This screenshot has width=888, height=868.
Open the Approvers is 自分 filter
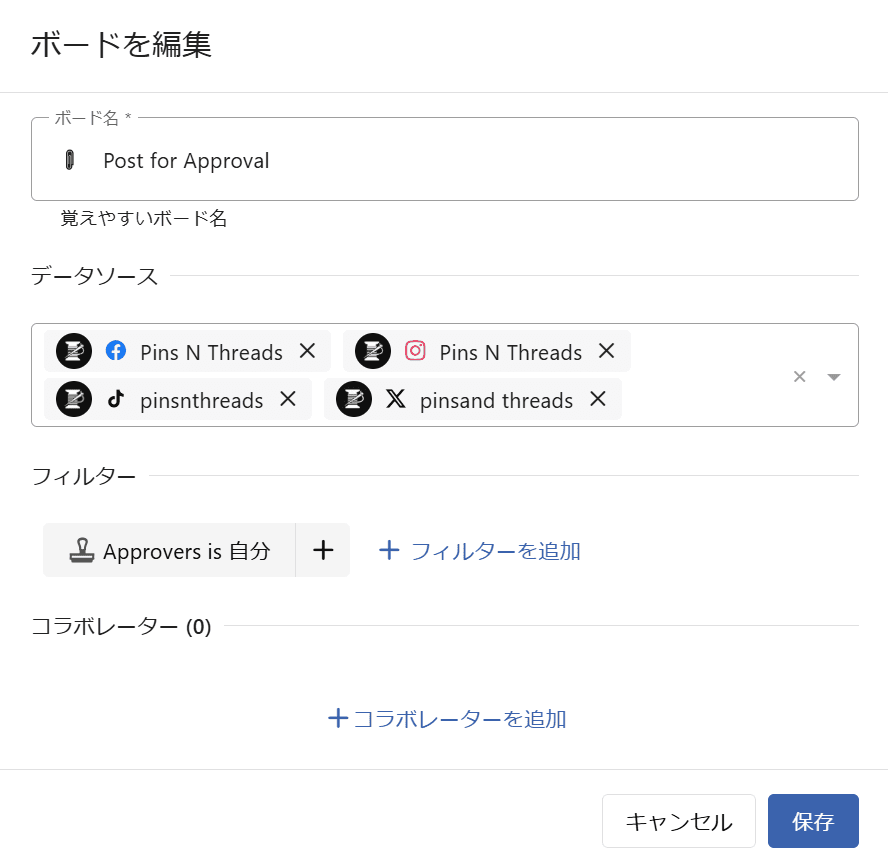tap(186, 550)
